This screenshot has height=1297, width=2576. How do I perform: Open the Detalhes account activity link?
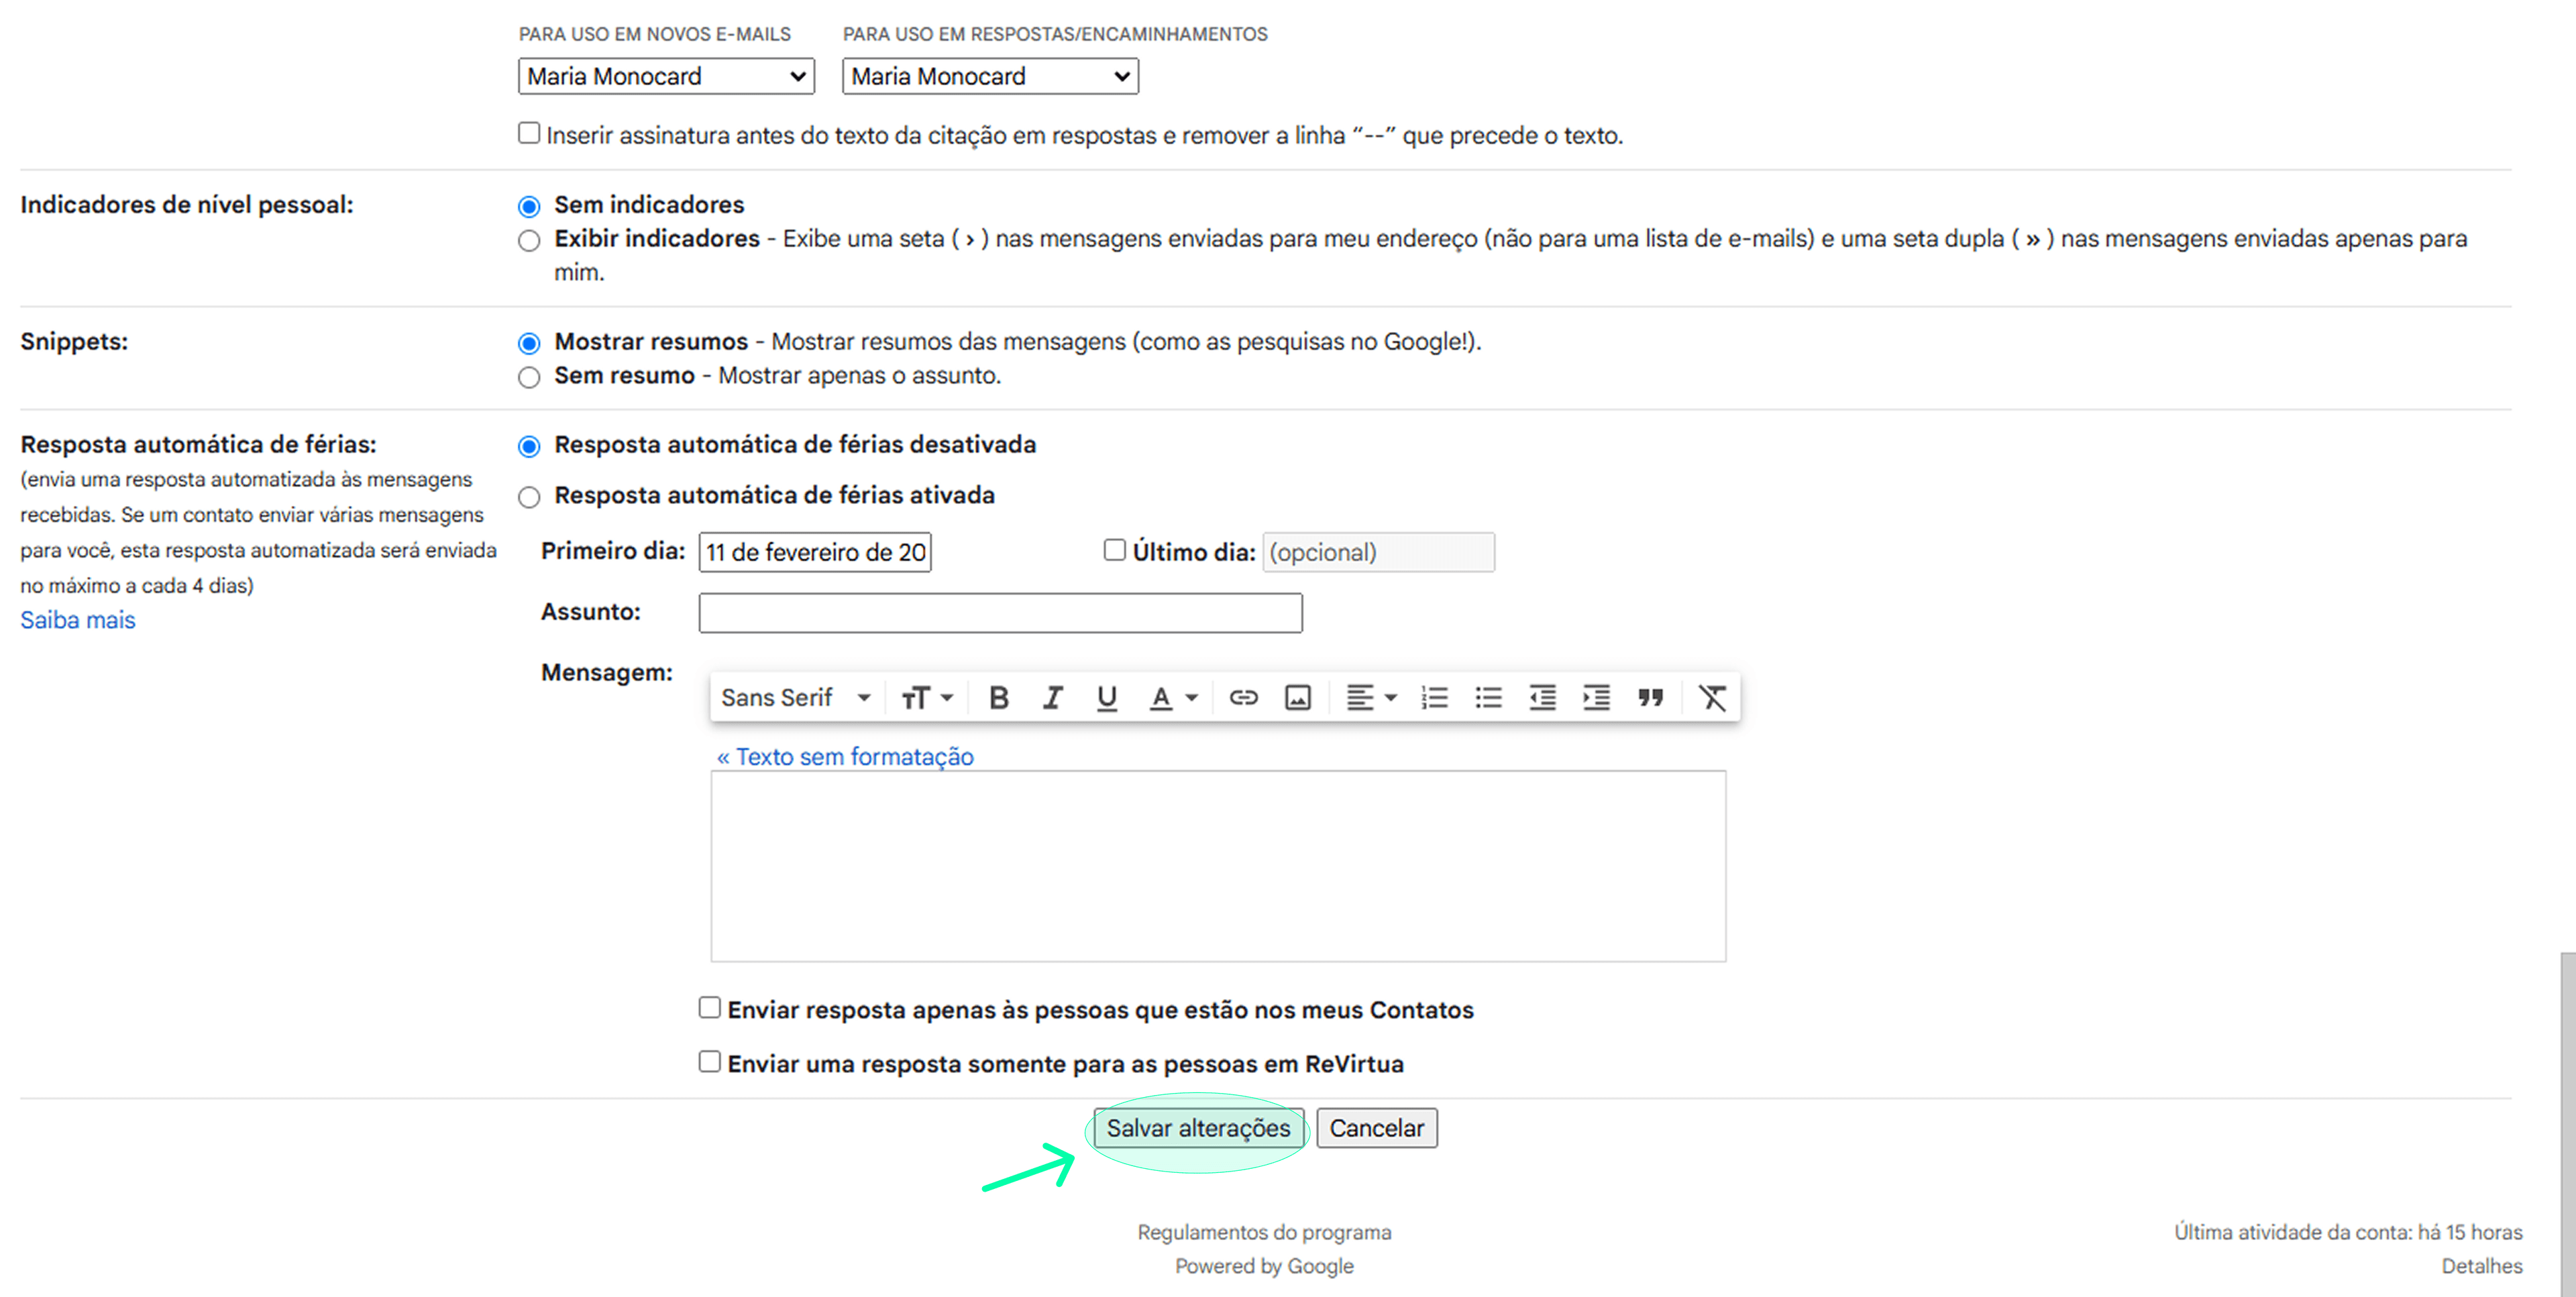coord(2481,1266)
